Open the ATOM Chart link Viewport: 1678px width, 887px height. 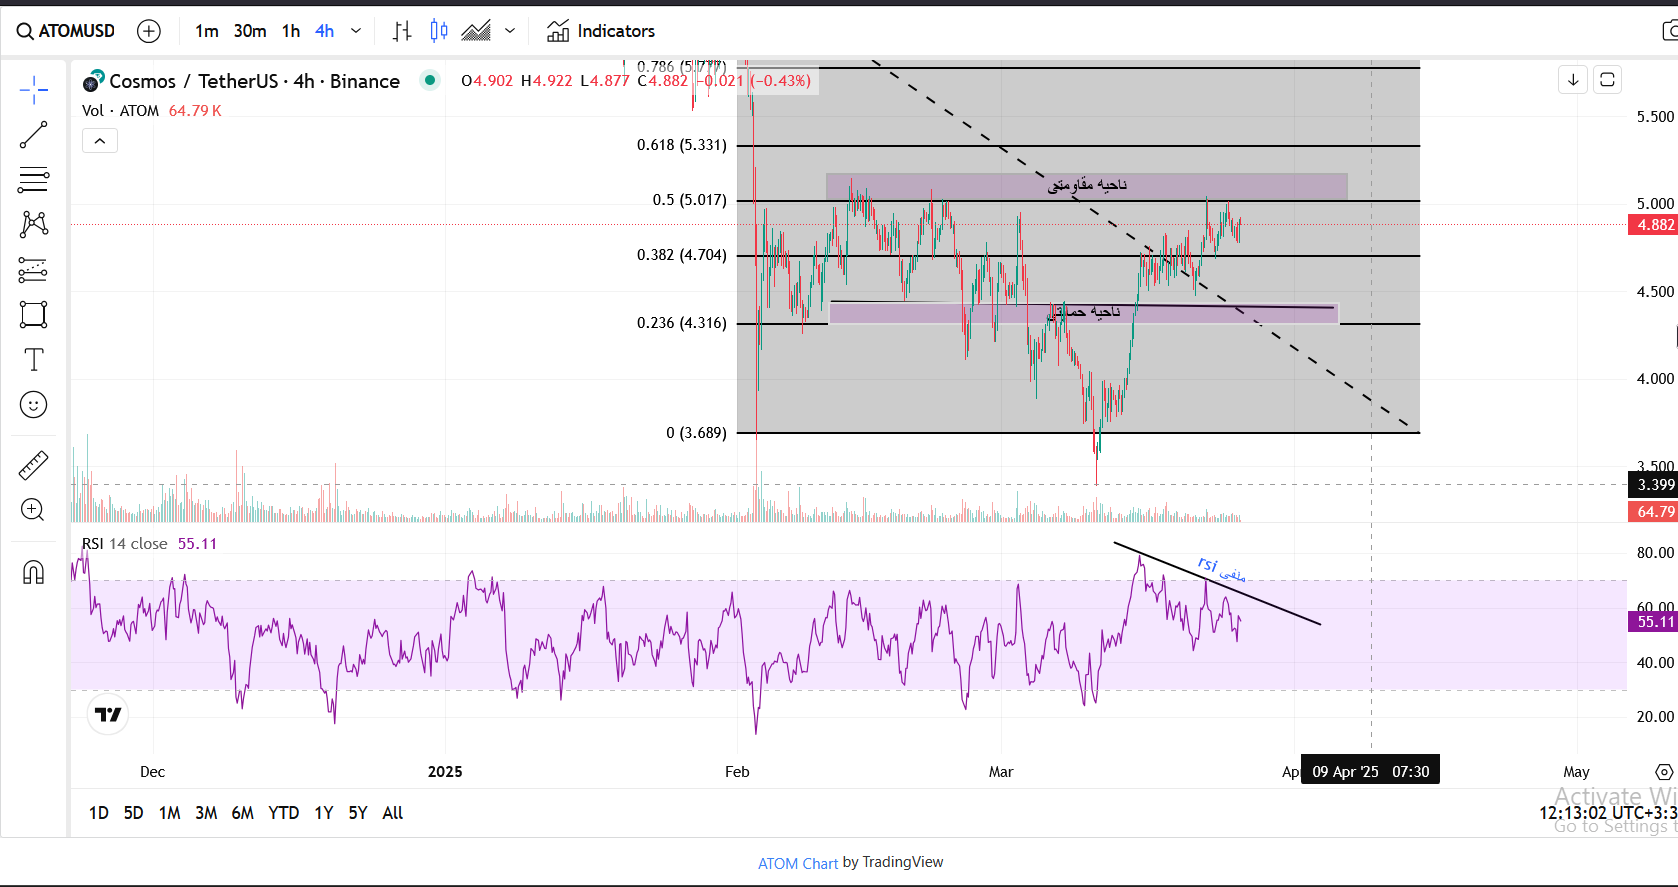(797, 863)
